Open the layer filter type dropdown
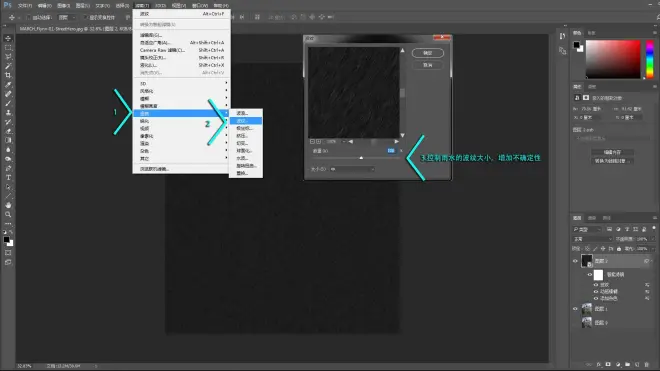This screenshot has width=660, height=371. (x=587, y=229)
